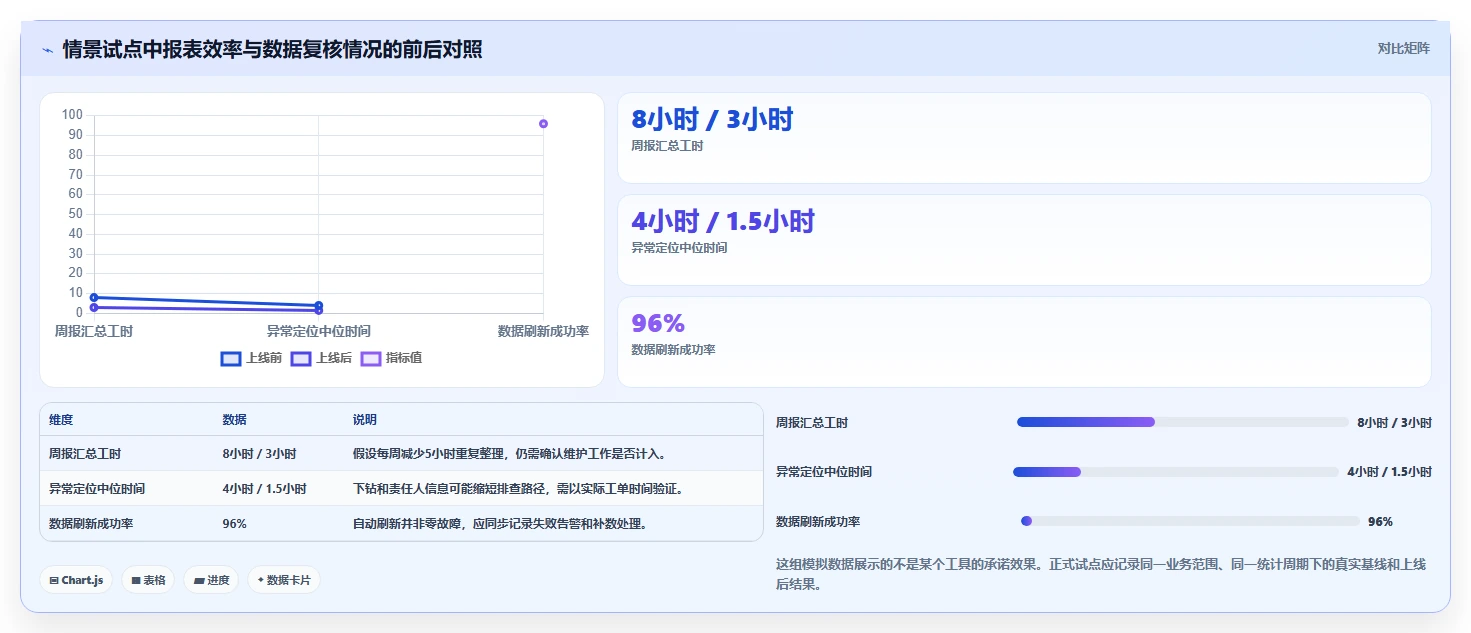Open the 8小时 / 3小时 data card
Screen dimensions: 1471x633
tap(1024, 138)
